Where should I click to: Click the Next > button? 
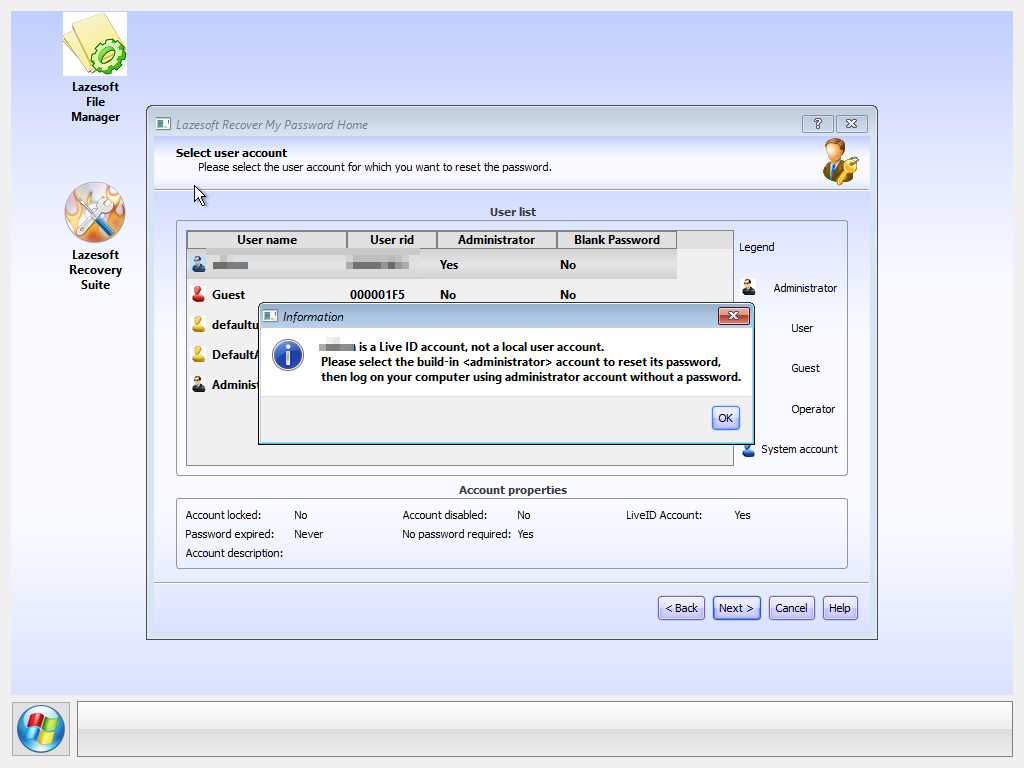point(736,608)
